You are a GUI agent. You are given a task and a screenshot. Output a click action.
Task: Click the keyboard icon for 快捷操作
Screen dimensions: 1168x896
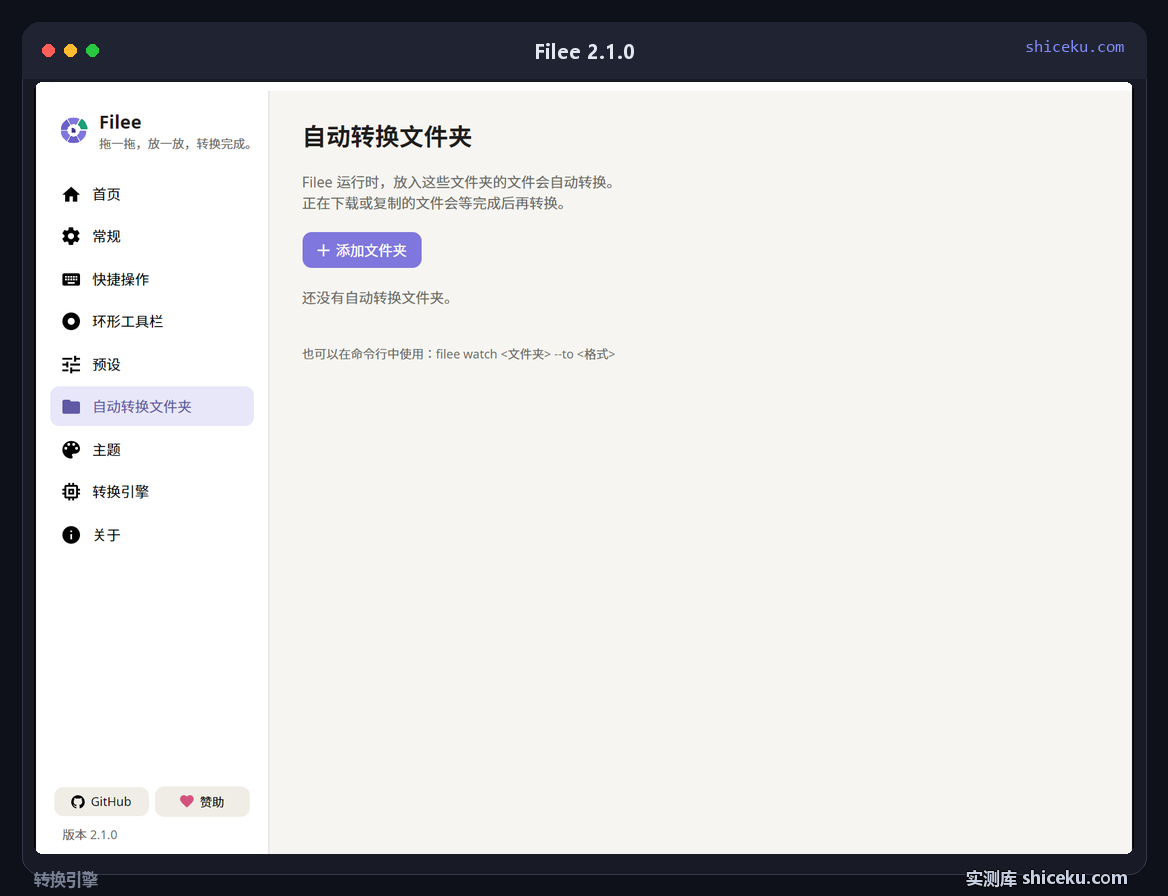coord(71,279)
